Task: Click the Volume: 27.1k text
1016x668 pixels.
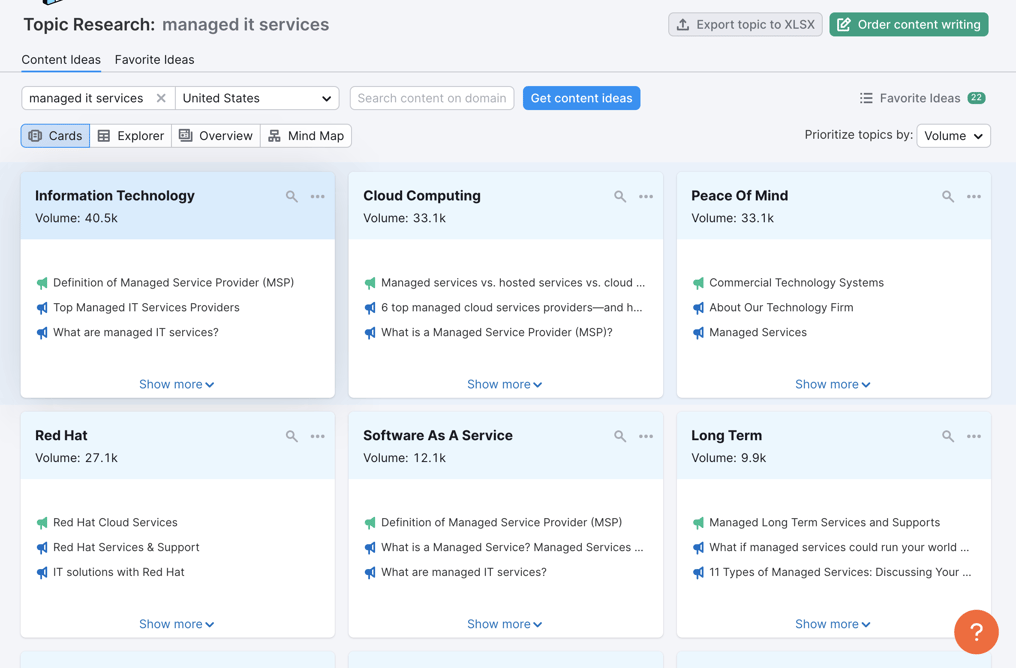Action: pos(76,458)
